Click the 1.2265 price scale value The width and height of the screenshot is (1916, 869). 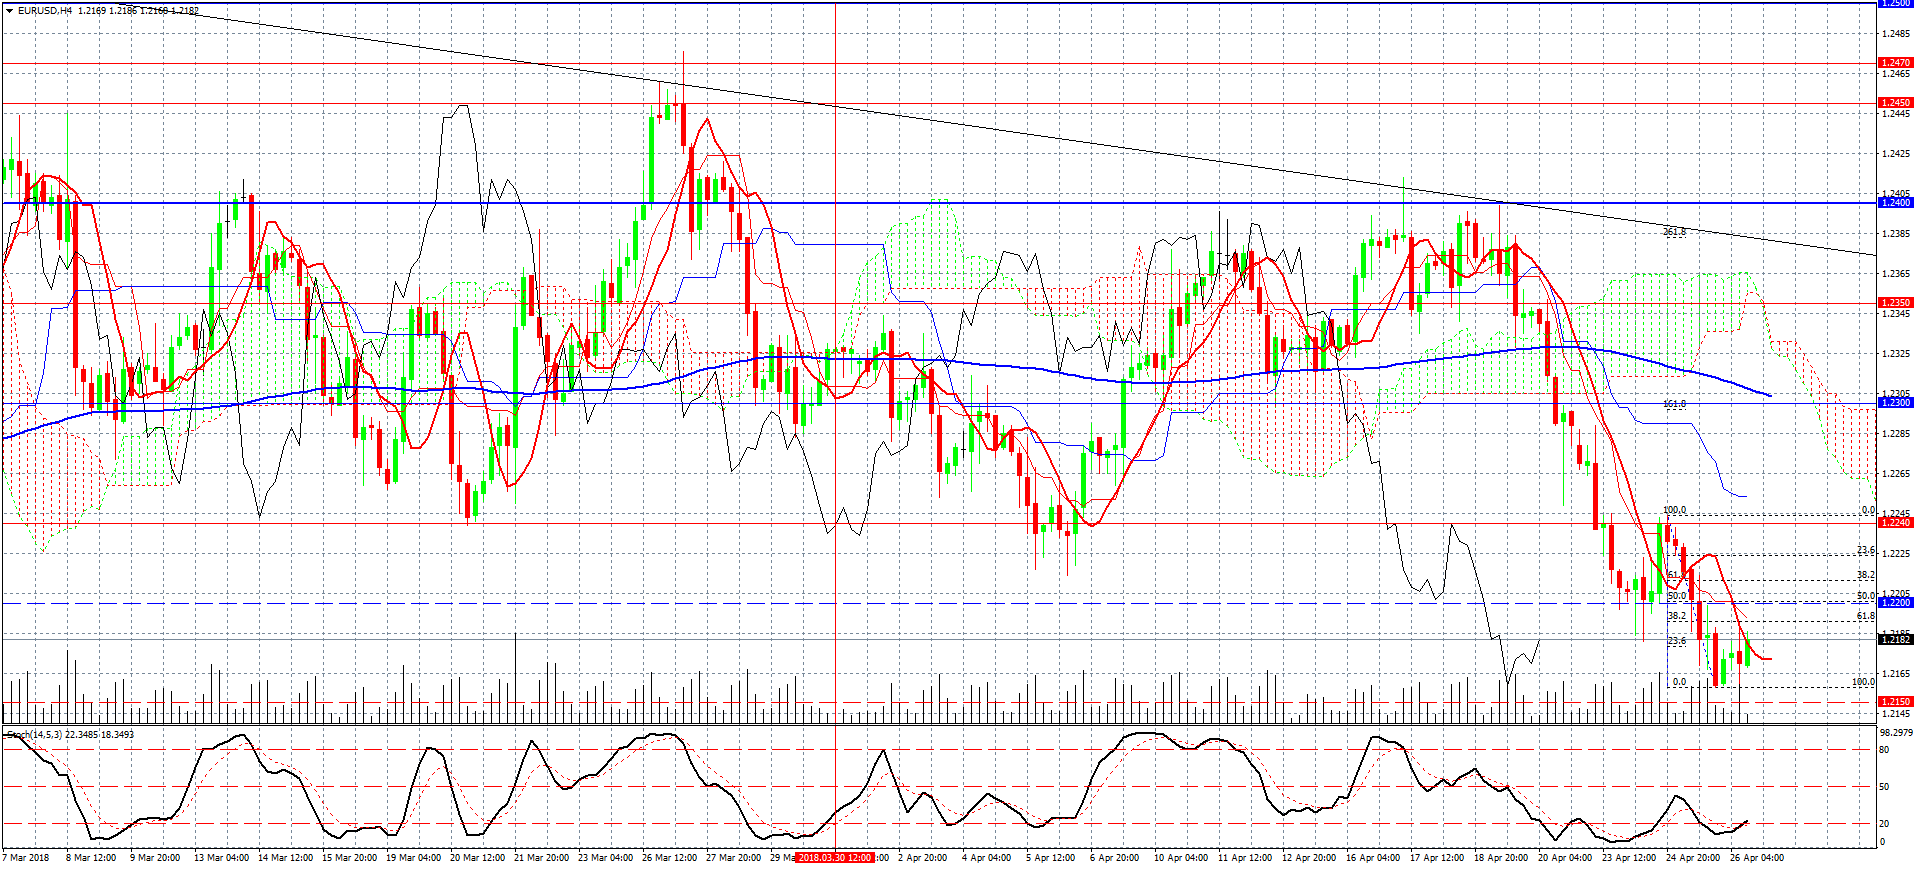1896,474
